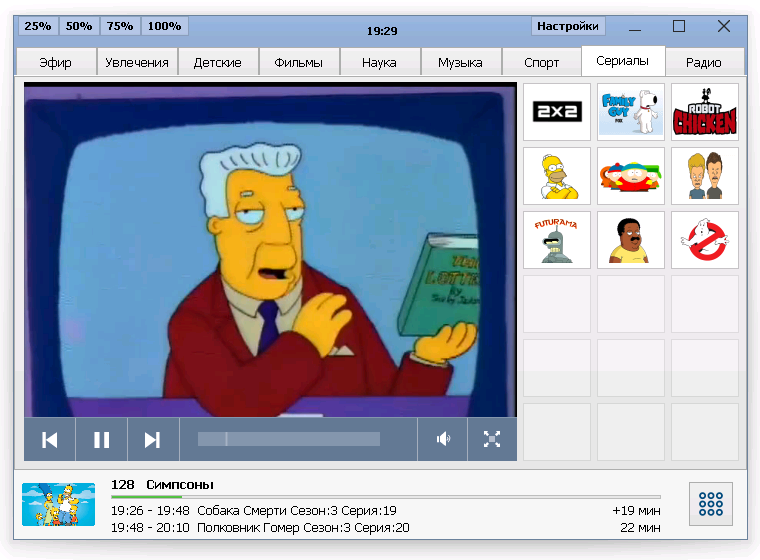The image size is (760, 560).
Task: Switch to the Спорт tab
Action: click(541, 63)
